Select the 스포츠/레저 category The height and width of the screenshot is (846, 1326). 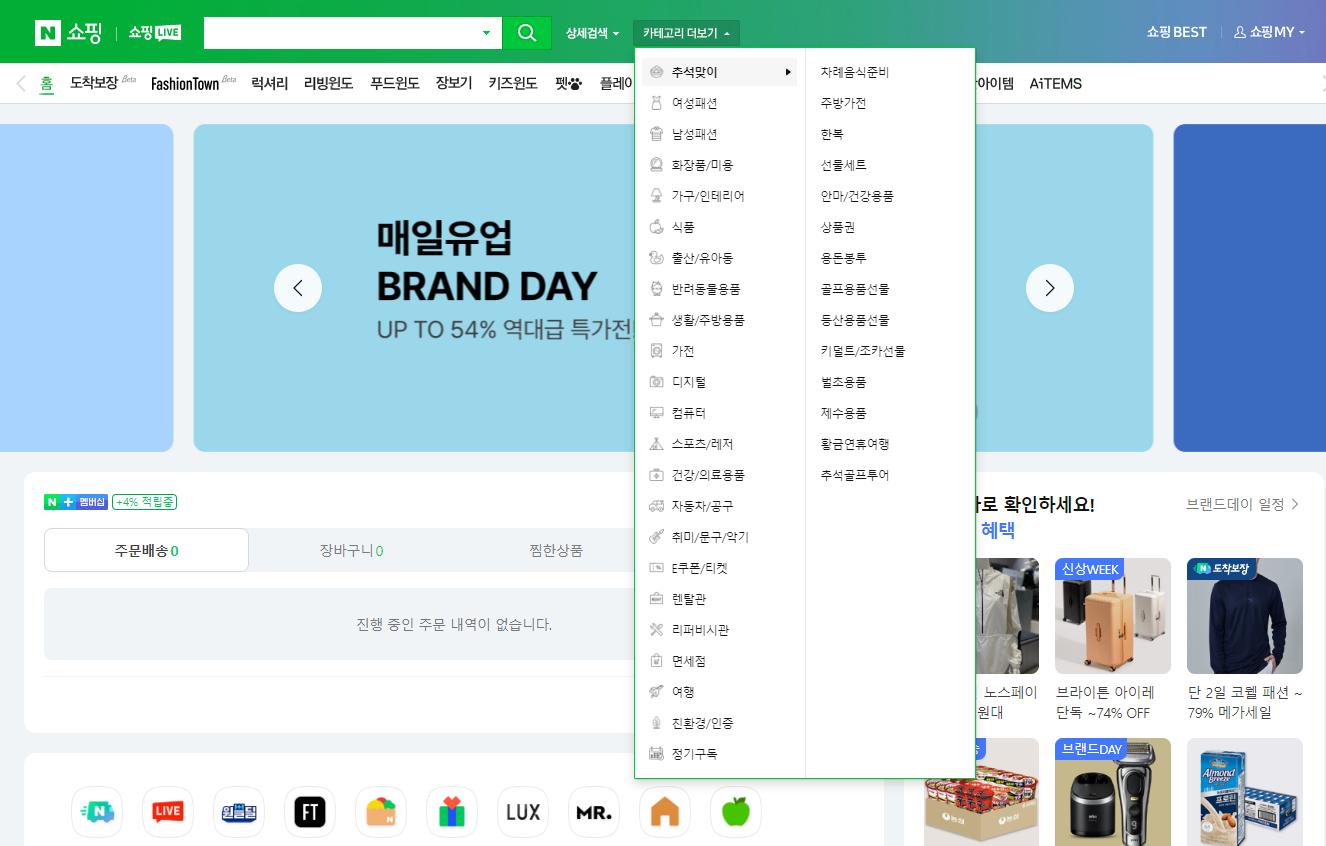click(x=702, y=444)
